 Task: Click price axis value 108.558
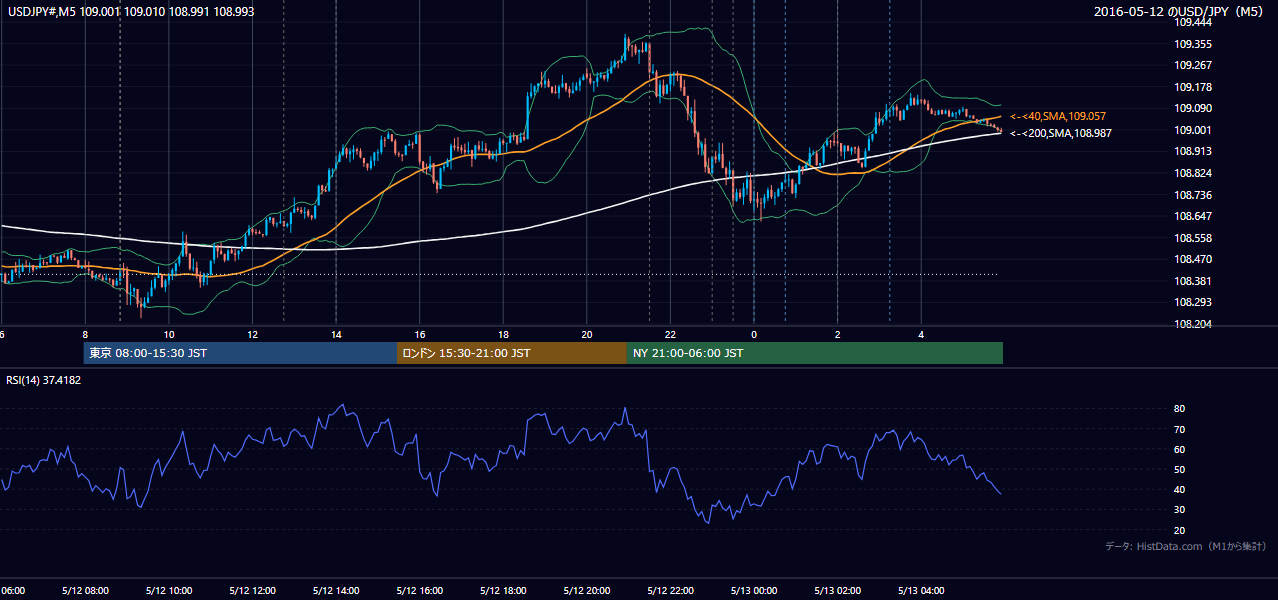click(x=1193, y=238)
